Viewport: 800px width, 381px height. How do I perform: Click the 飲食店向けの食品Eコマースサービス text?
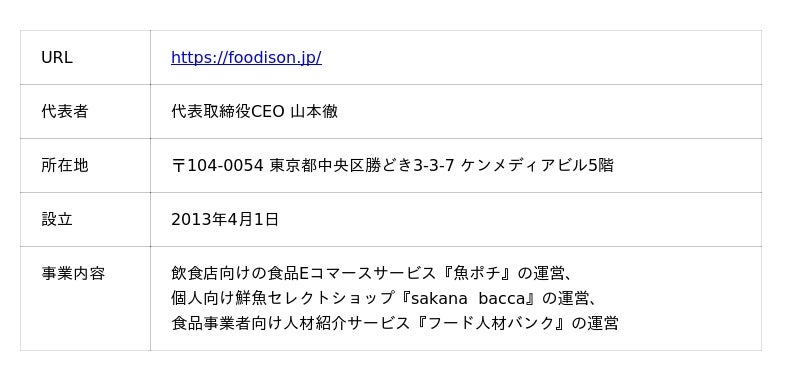pos(304,273)
